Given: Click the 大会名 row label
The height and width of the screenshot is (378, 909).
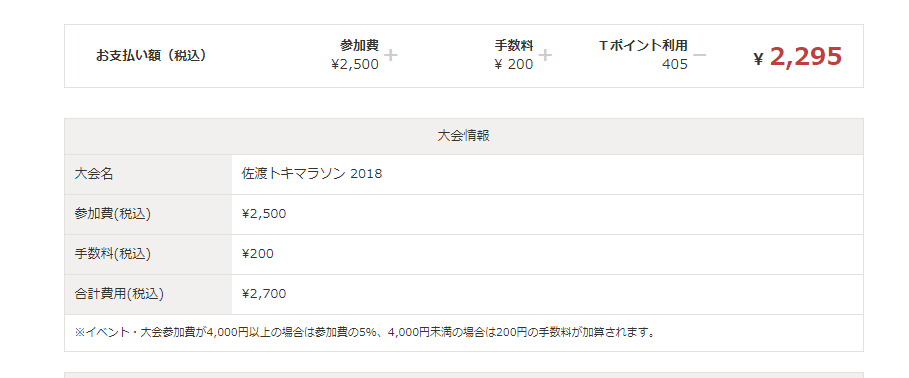Looking at the screenshot, I should tap(94, 174).
